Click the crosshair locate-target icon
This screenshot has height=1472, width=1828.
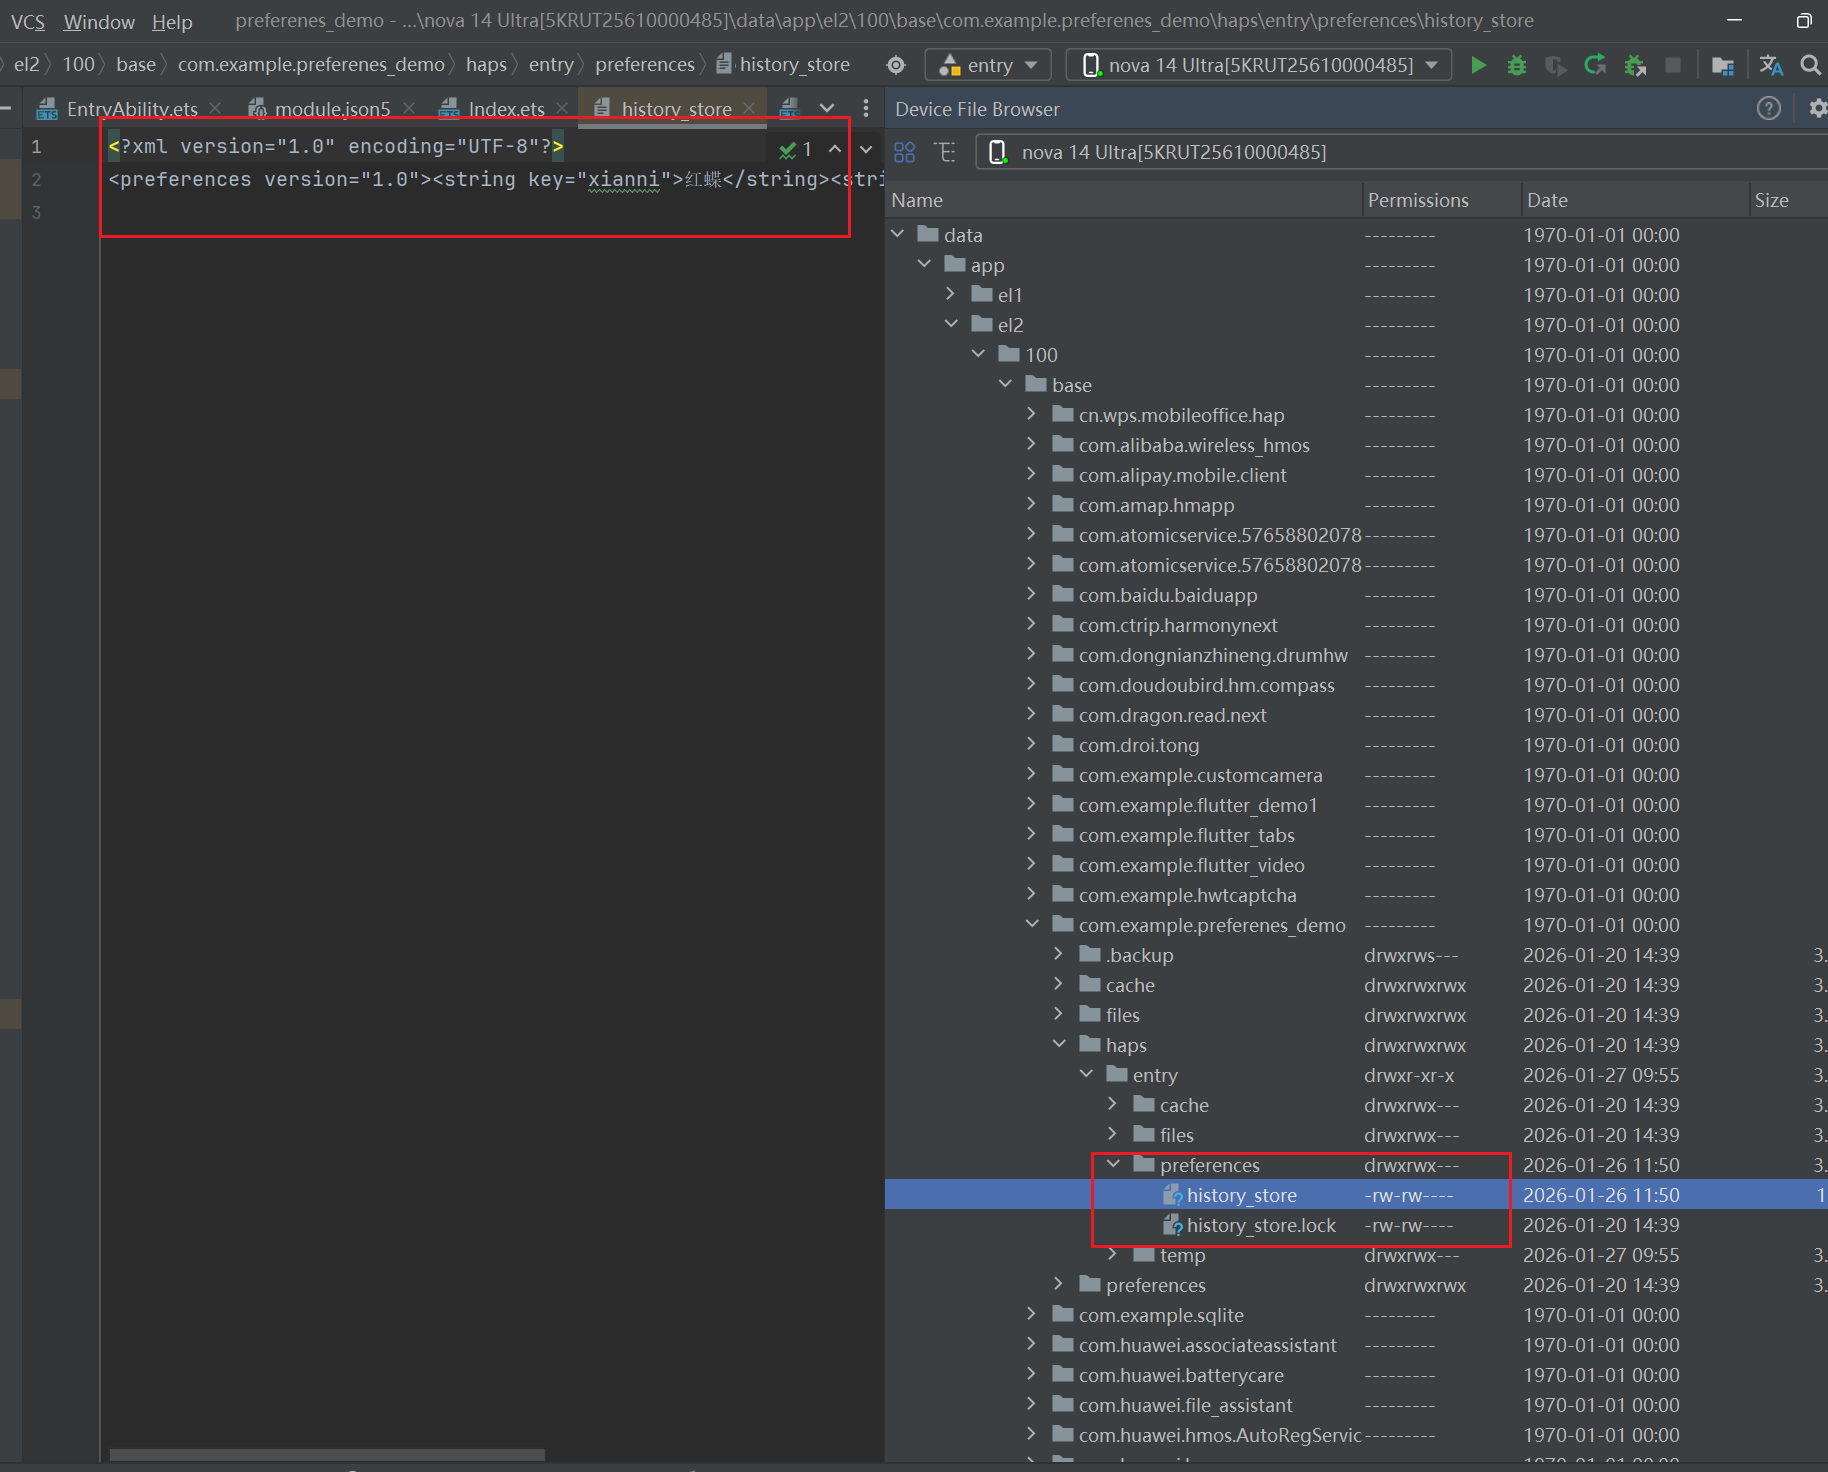(896, 66)
